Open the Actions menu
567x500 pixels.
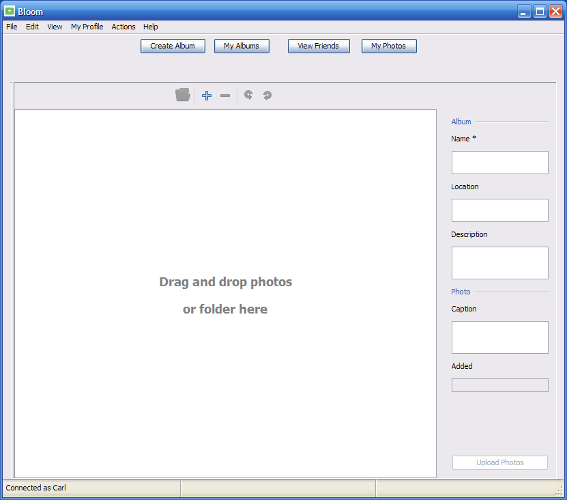coord(123,27)
